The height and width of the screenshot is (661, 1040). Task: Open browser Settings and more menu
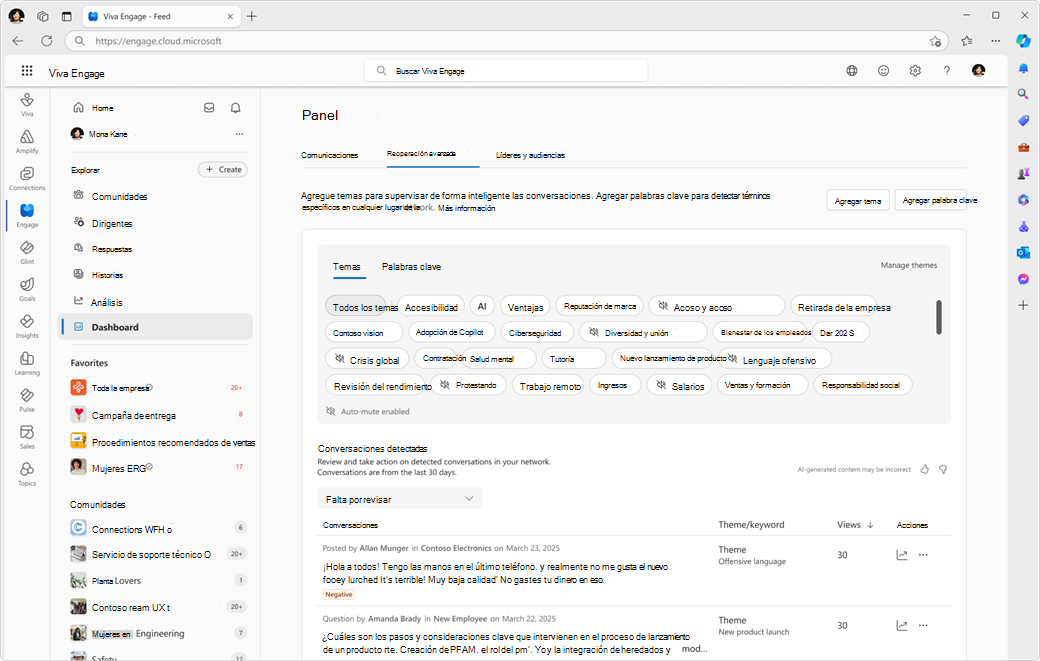(x=996, y=40)
